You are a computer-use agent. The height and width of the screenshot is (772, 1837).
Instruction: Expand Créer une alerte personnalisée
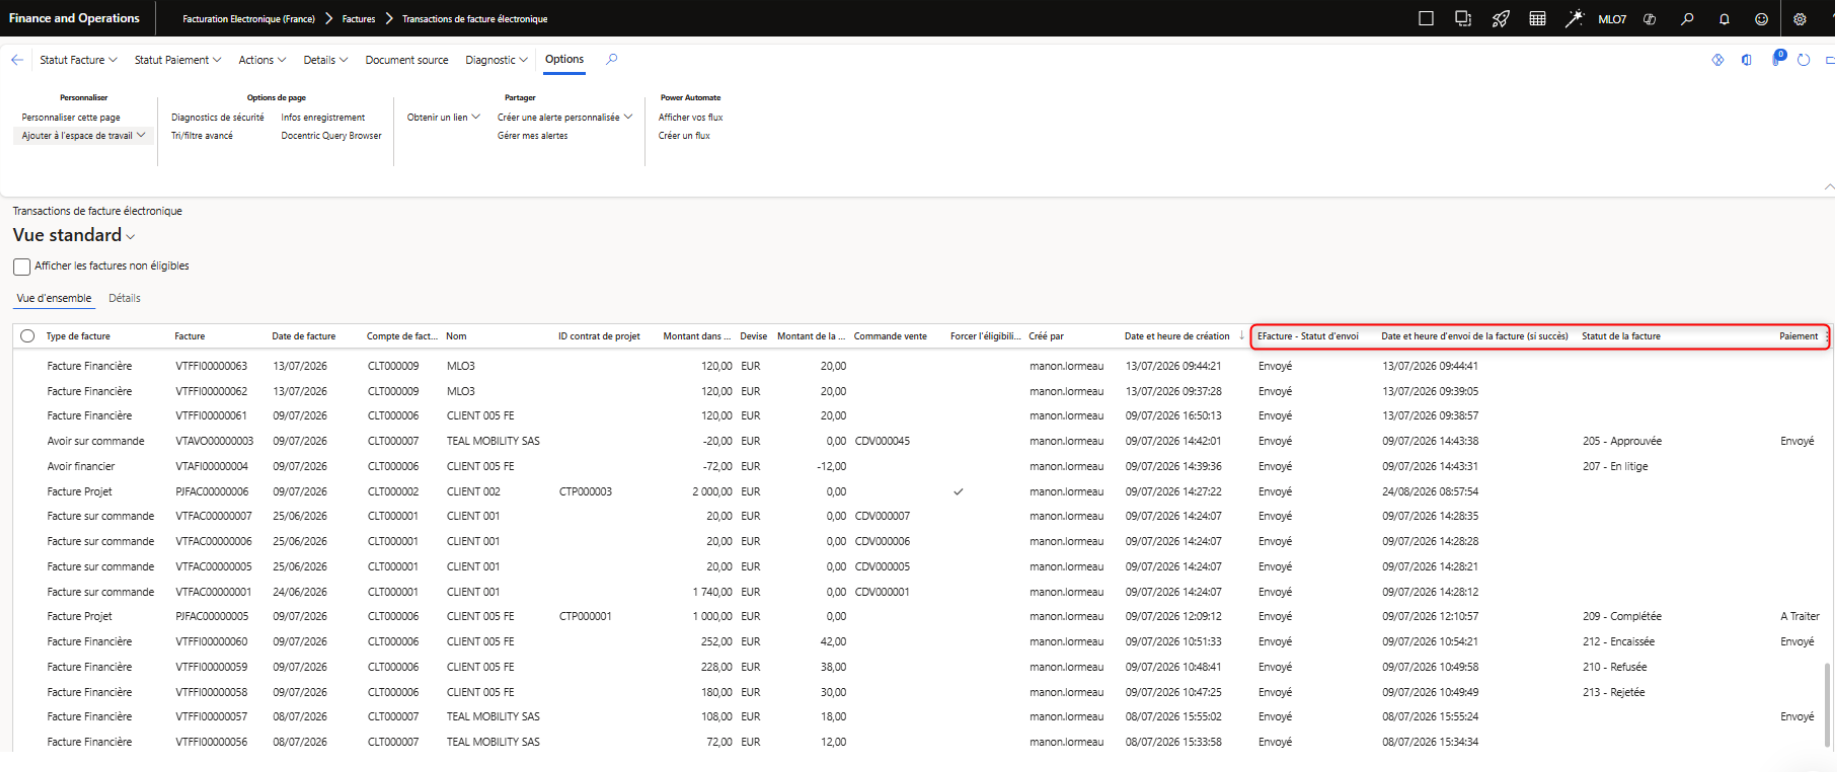point(565,118)
